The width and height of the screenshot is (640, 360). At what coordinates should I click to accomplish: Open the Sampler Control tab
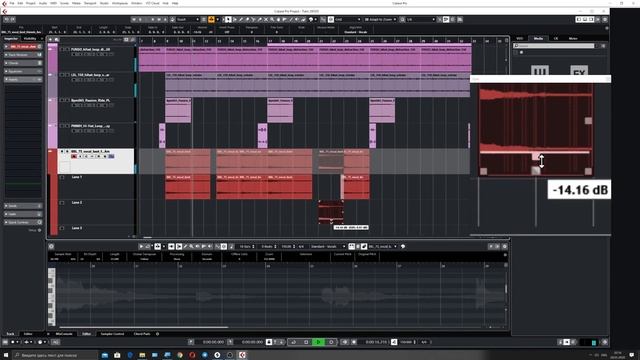click(112, 334)
